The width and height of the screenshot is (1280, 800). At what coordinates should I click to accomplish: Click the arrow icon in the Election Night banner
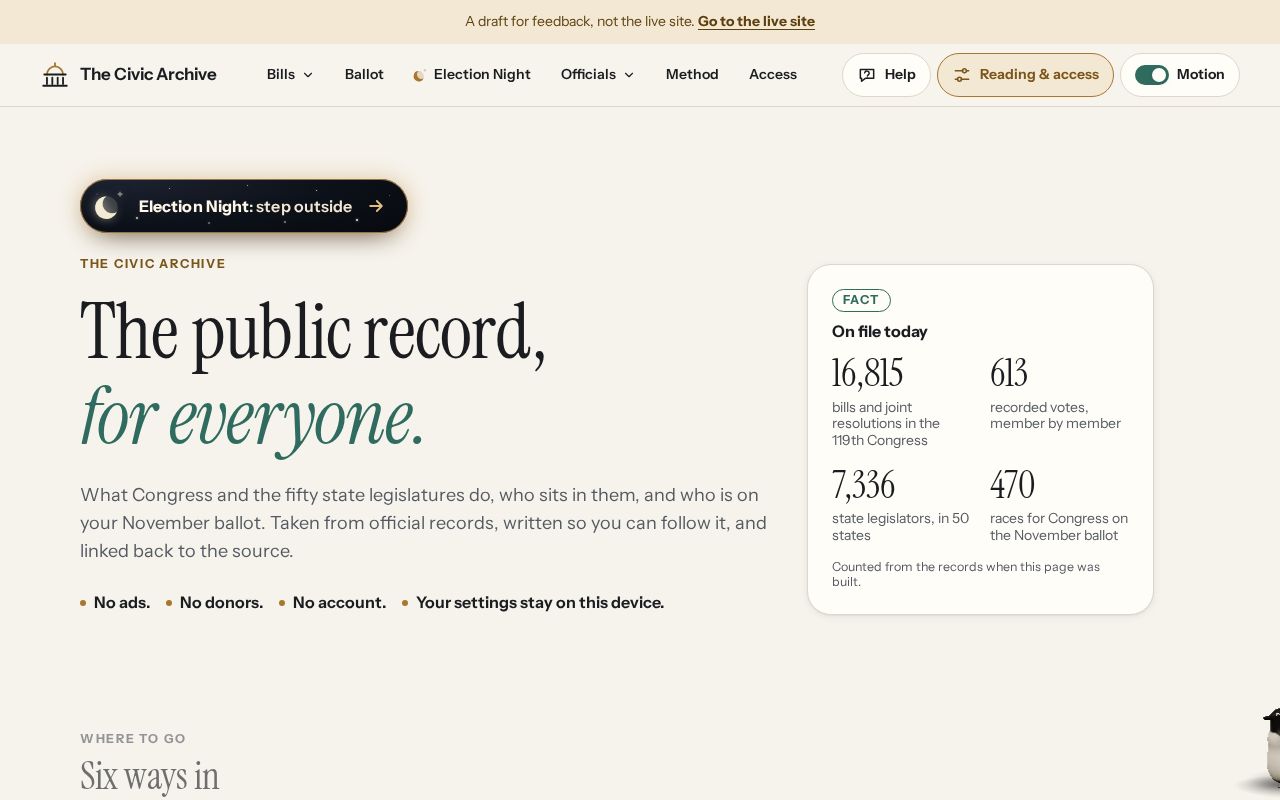(376, 206)
